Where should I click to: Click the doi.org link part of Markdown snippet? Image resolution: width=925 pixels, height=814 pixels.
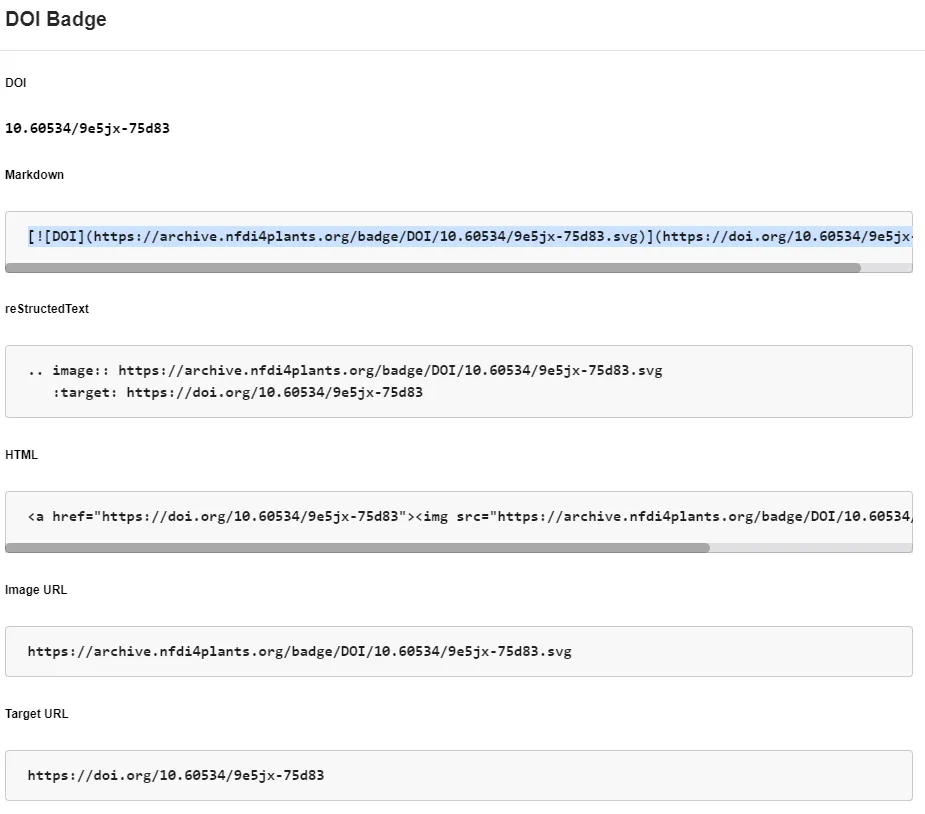(785, 237)
